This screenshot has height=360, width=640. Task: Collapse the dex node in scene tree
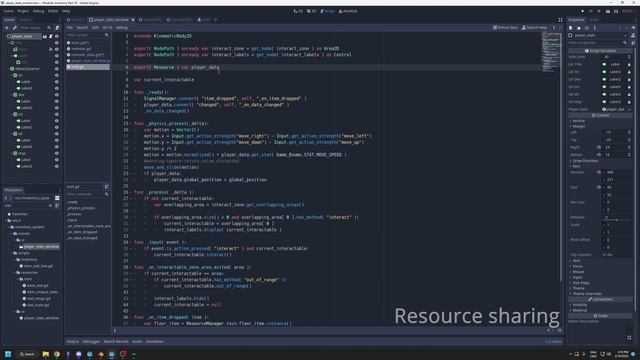click(x=11, y=95)
